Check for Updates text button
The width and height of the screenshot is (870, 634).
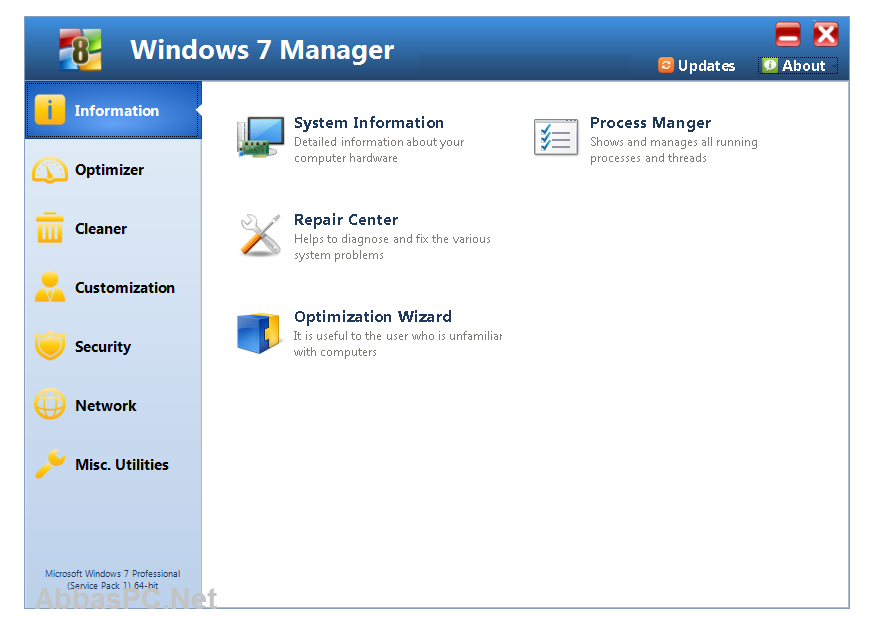(x=706, y=66)
